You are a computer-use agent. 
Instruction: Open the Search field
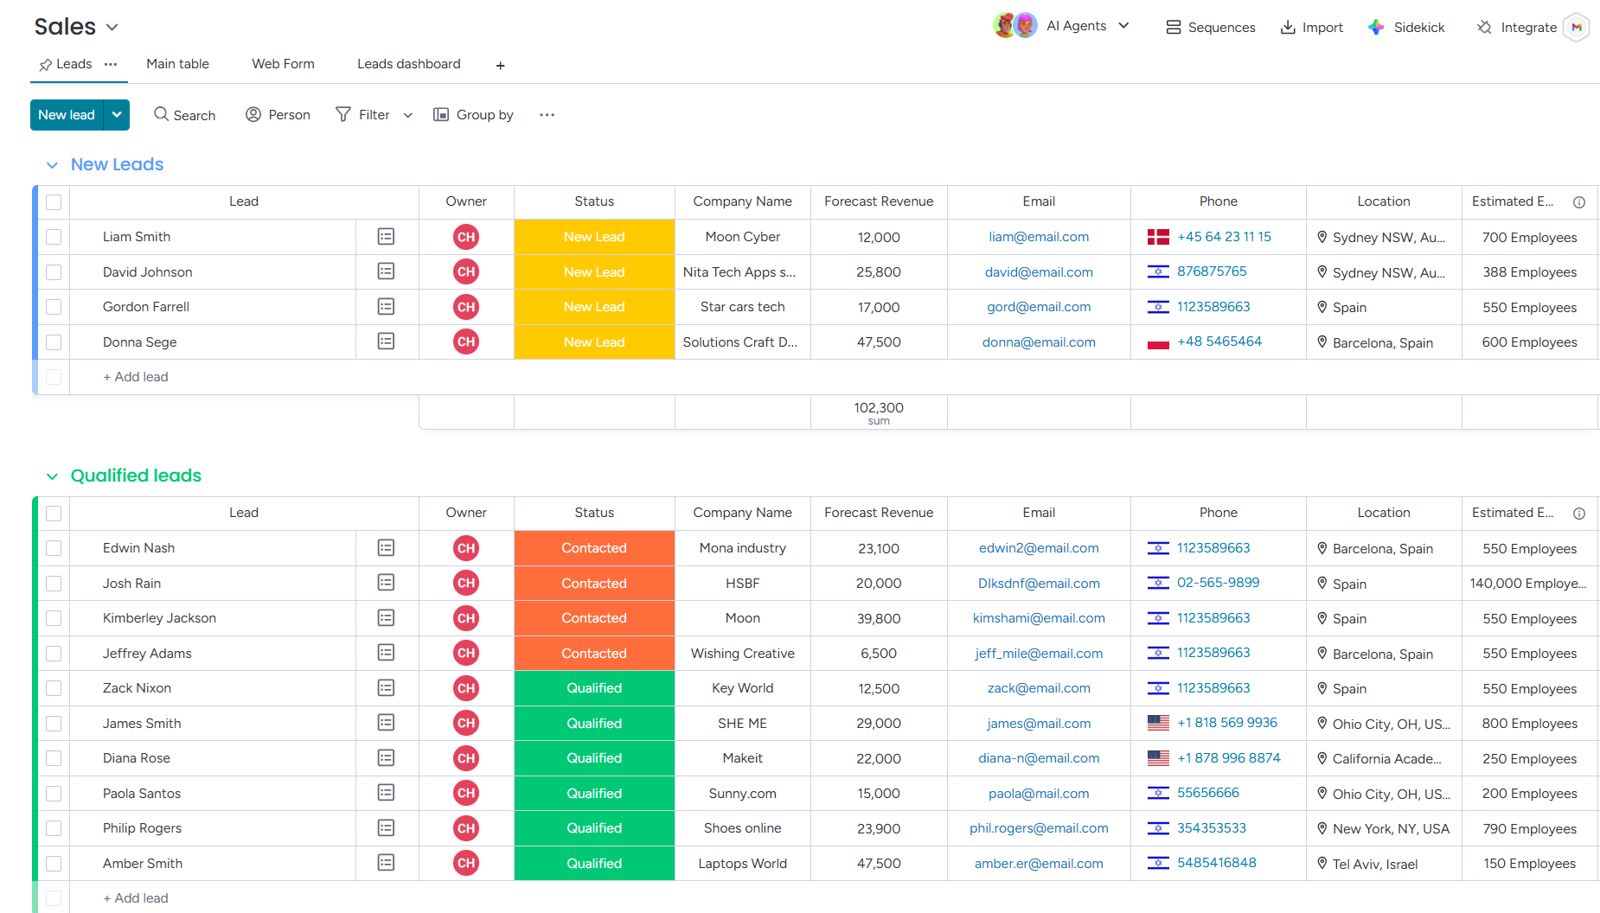pyautogui.click(x=184, y=115)
